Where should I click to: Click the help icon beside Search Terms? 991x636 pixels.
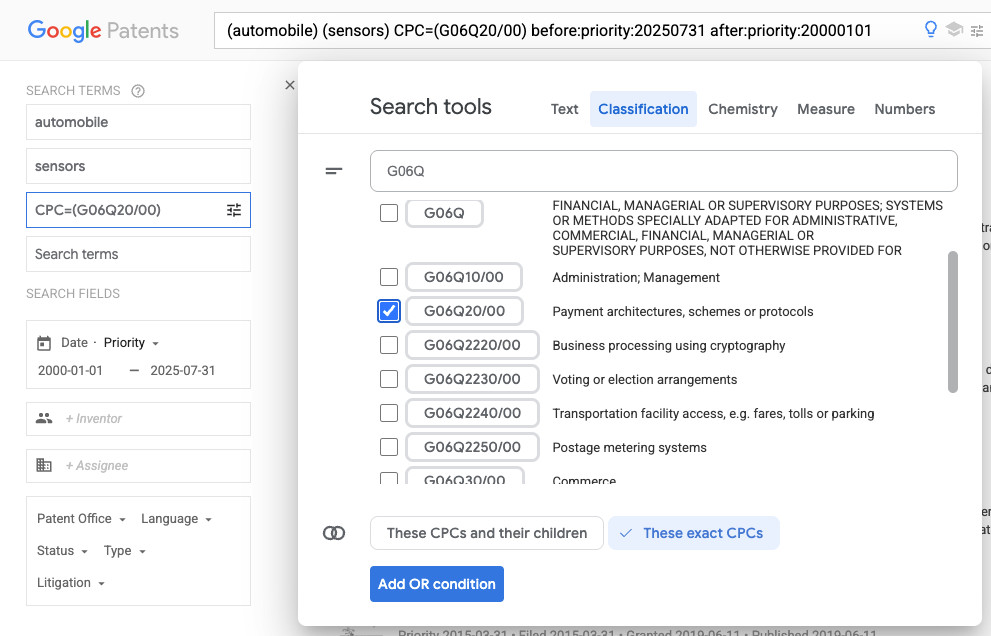(138, 91)
